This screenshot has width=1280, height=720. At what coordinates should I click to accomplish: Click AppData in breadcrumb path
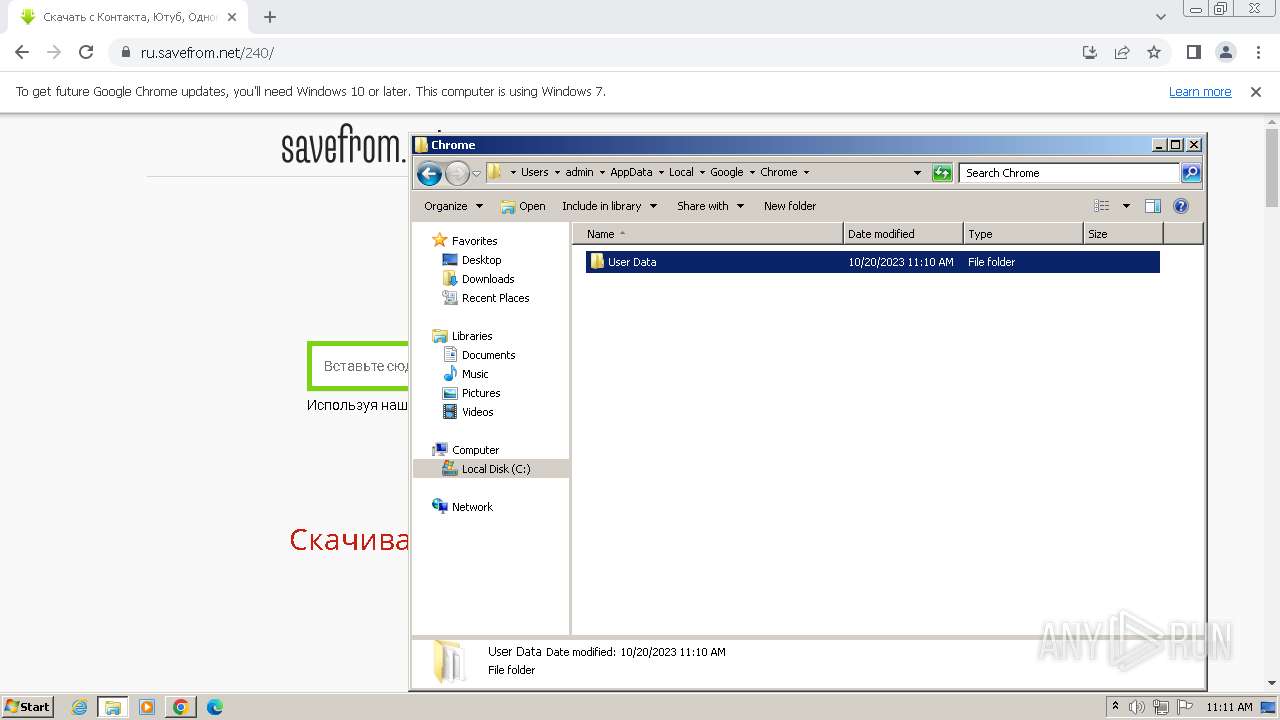[x=631, y=172]
